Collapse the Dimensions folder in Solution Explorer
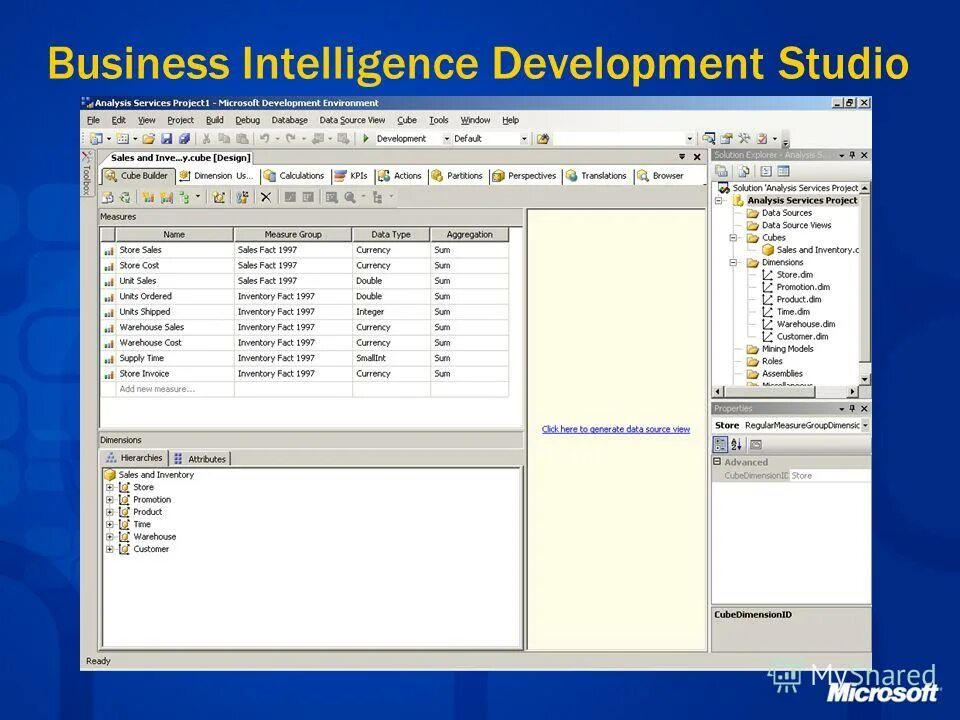 tap(733, 263)
